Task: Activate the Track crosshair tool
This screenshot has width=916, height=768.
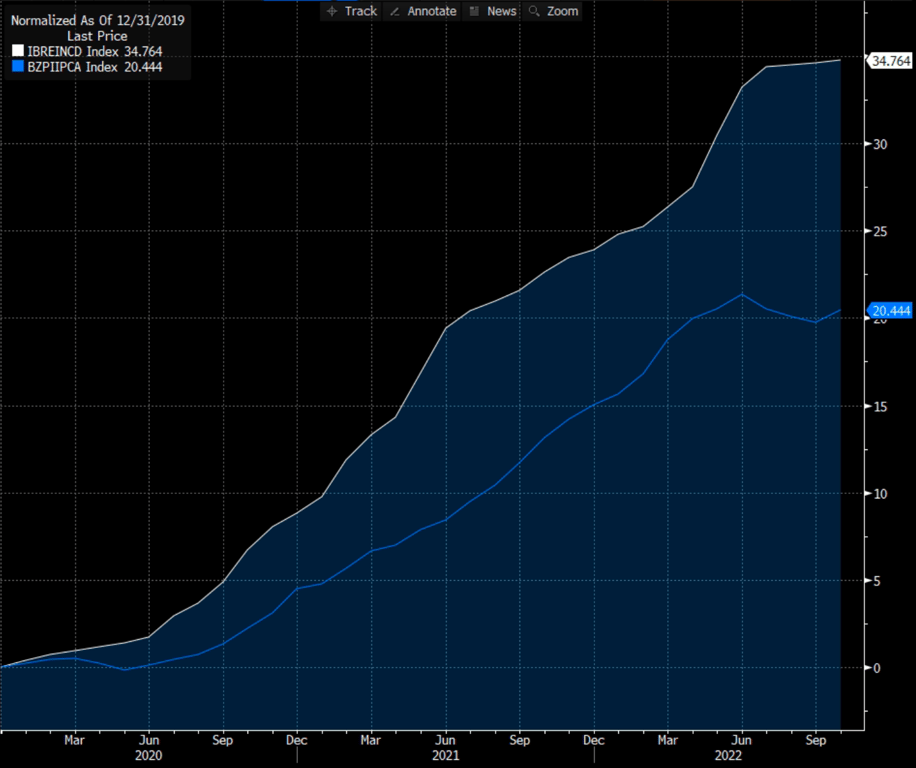Action: pyautogui.click(x=352, y=11)
